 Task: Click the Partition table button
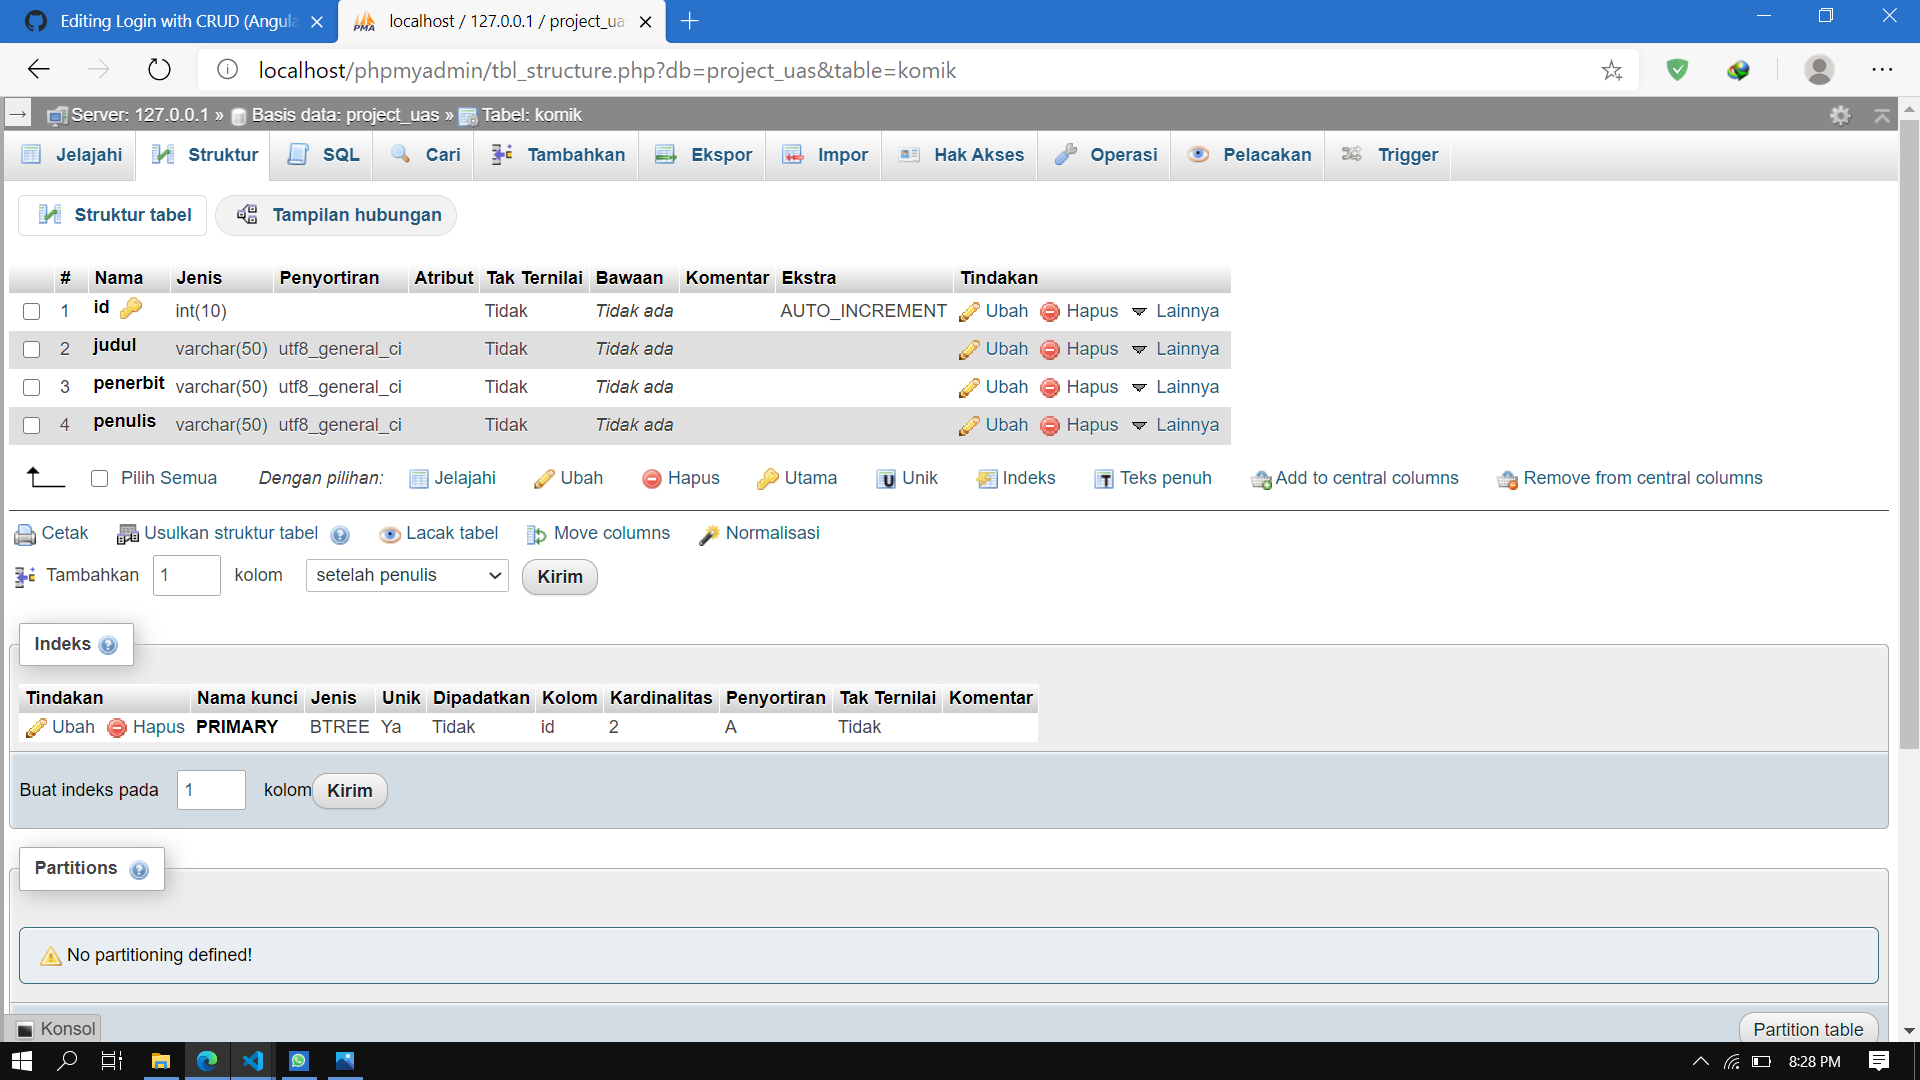[1808, 1029]
